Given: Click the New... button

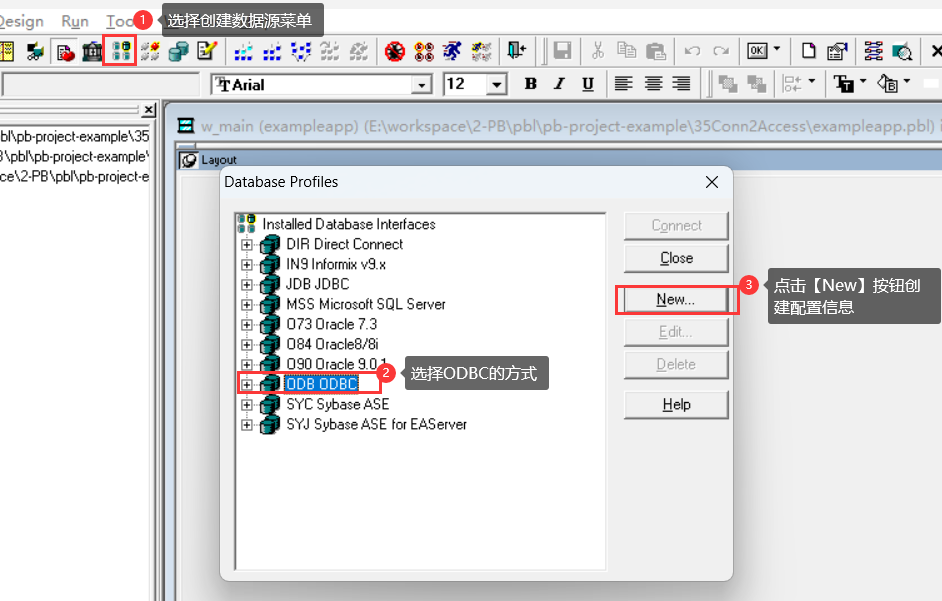Looking at the screenshot, I should (675, 299).
